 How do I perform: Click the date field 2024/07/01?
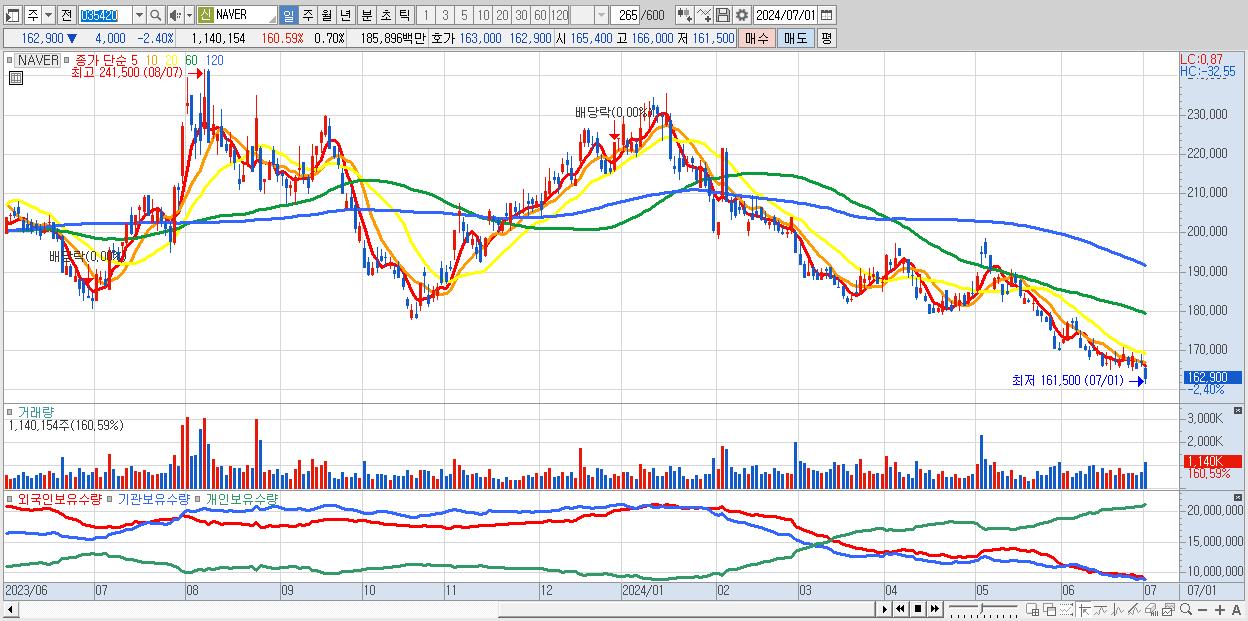pyautogui.click(x=785, y=15)
